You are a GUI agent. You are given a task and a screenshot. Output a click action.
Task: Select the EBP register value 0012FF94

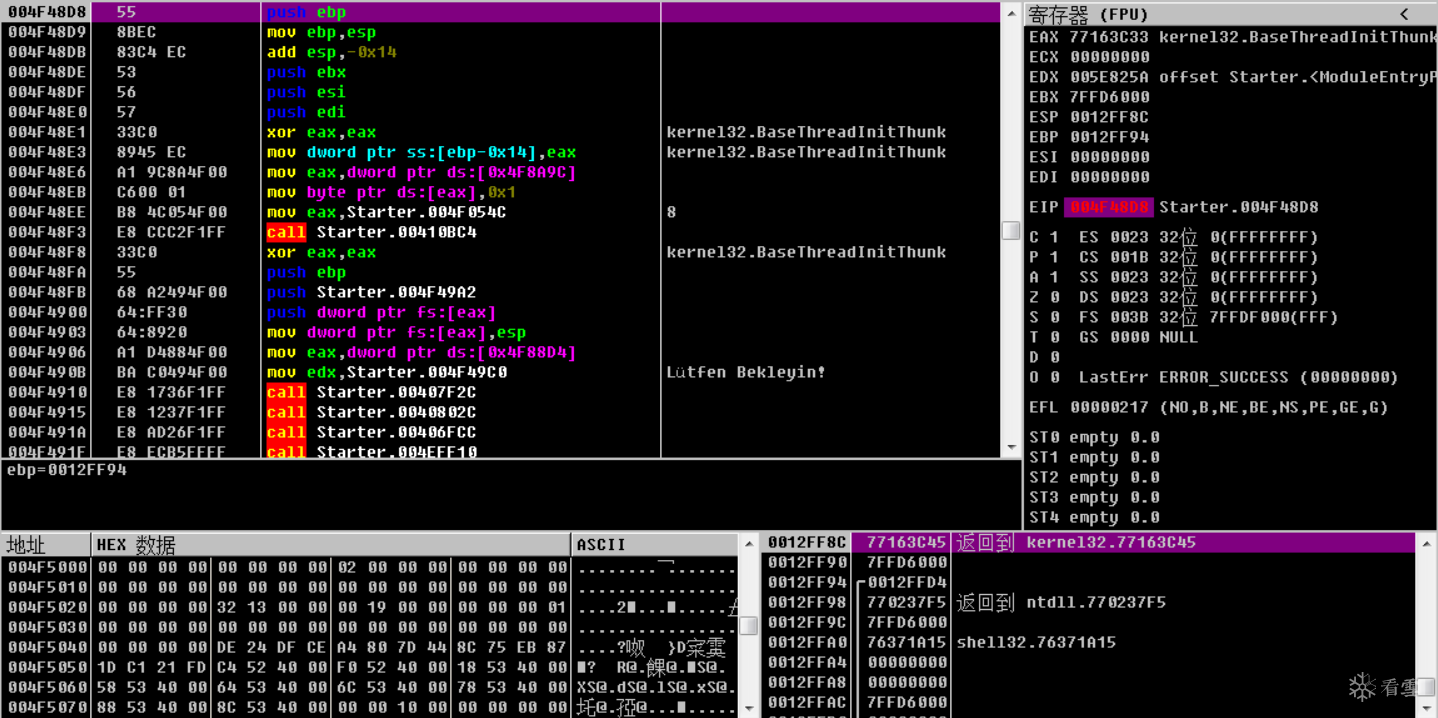(x=1109, y=137)
